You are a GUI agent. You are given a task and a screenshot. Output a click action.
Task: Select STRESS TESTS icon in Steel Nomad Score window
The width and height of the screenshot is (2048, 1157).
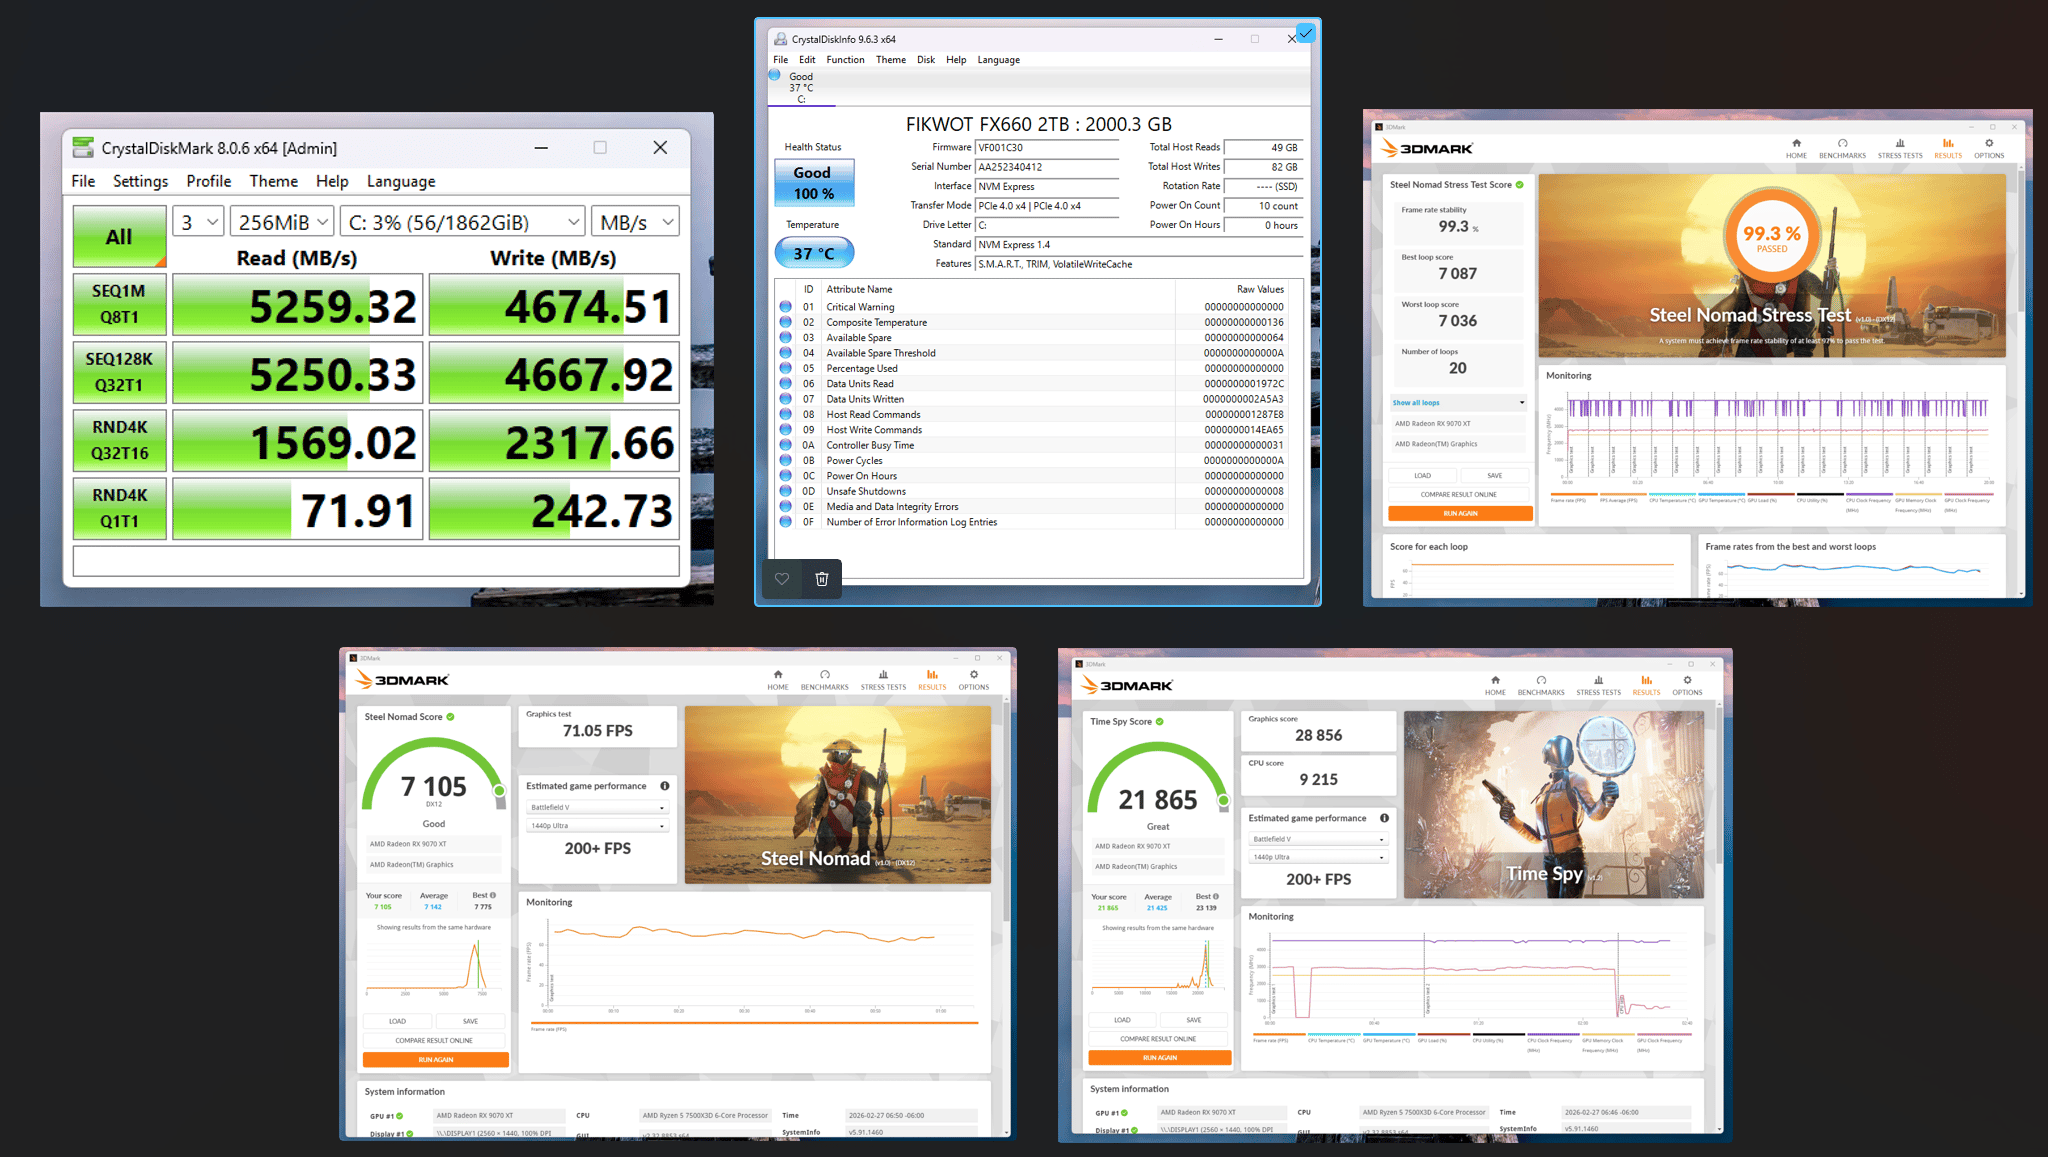(883, 674)
